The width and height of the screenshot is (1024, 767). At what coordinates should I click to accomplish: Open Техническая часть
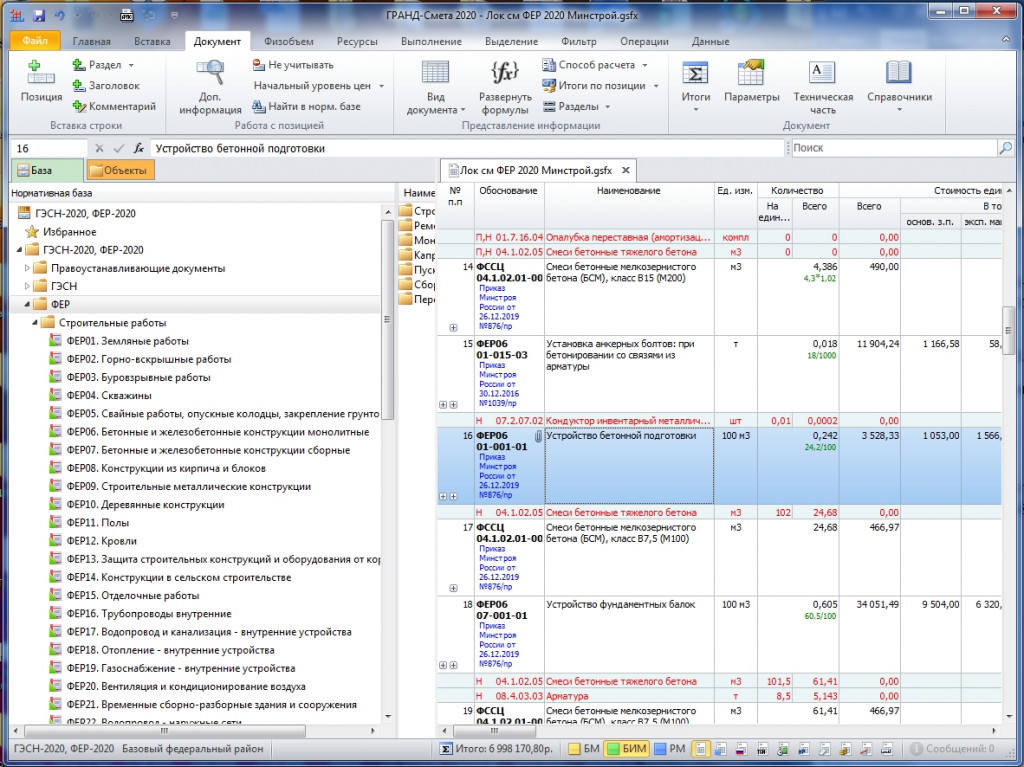click(x=823, y=88)
